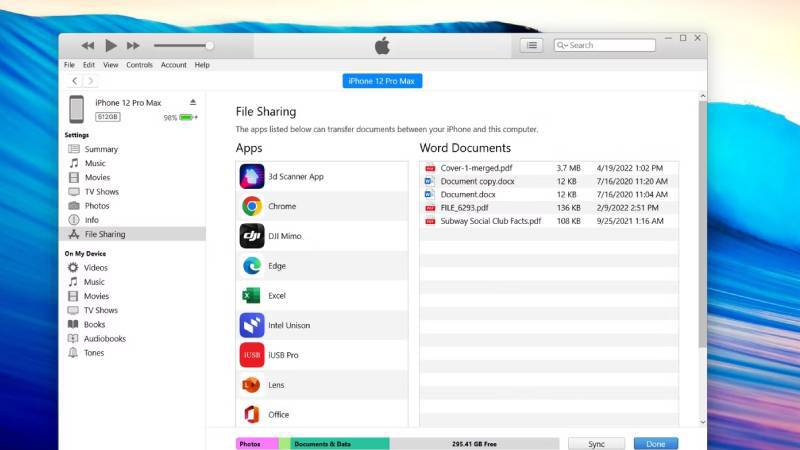Viewport: 800px width, 450px height.
Task: Open Videos under On My Device
Action: (95, 268)
